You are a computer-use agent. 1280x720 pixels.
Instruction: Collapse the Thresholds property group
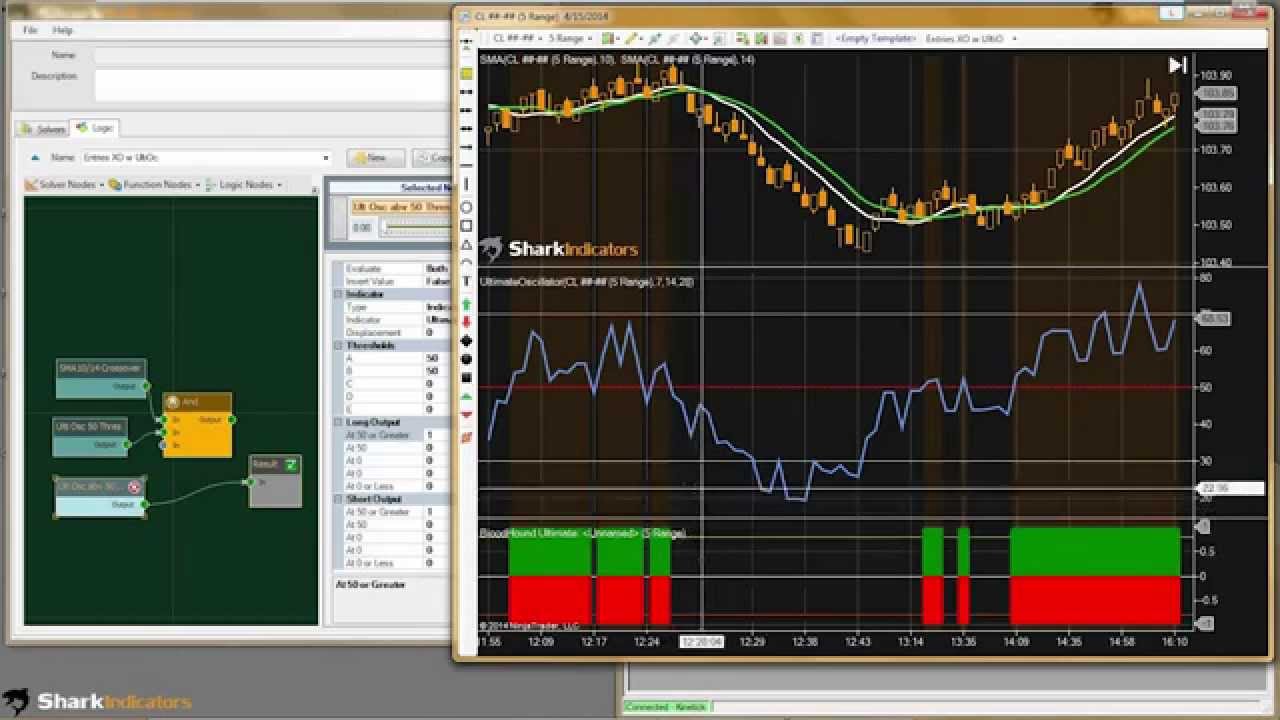coord(338,346)
